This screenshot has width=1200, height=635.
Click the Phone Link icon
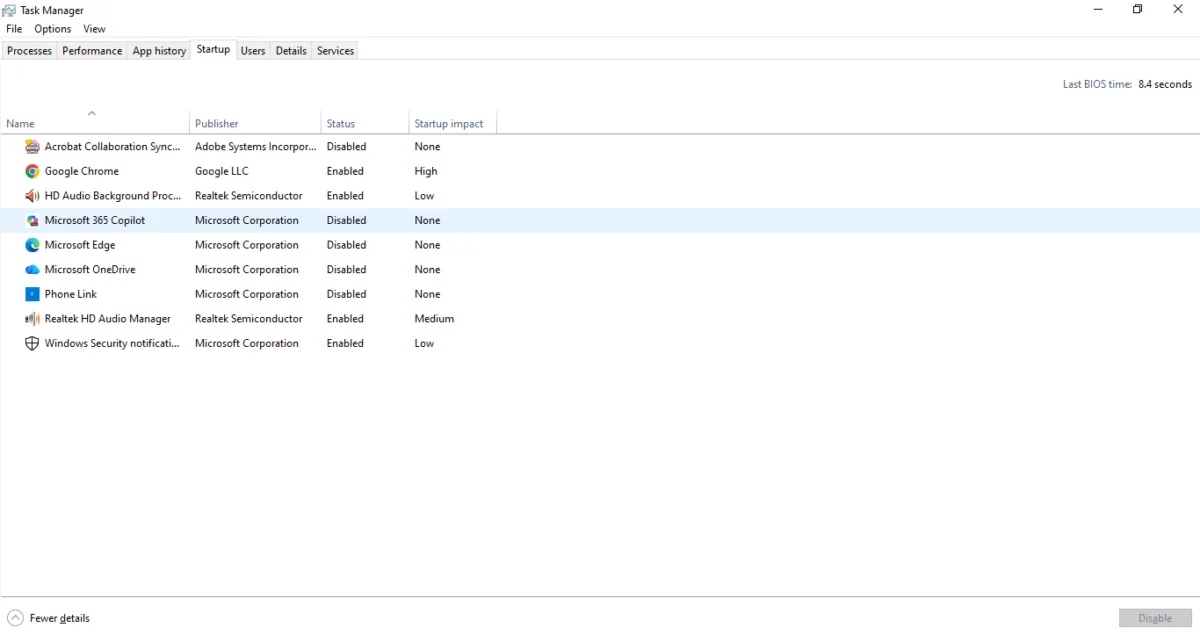32,294
